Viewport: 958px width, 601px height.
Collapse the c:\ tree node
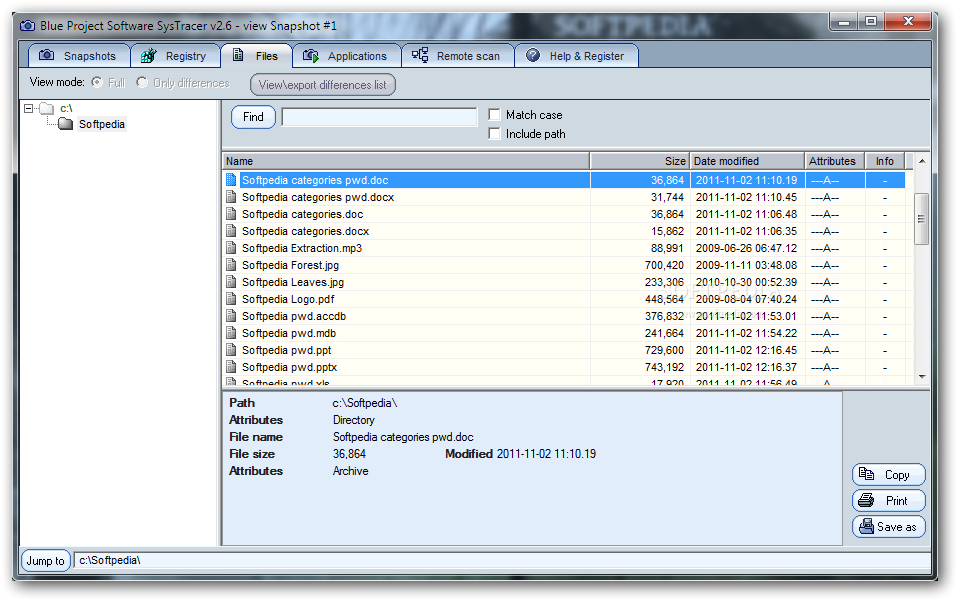coord(28,108)
